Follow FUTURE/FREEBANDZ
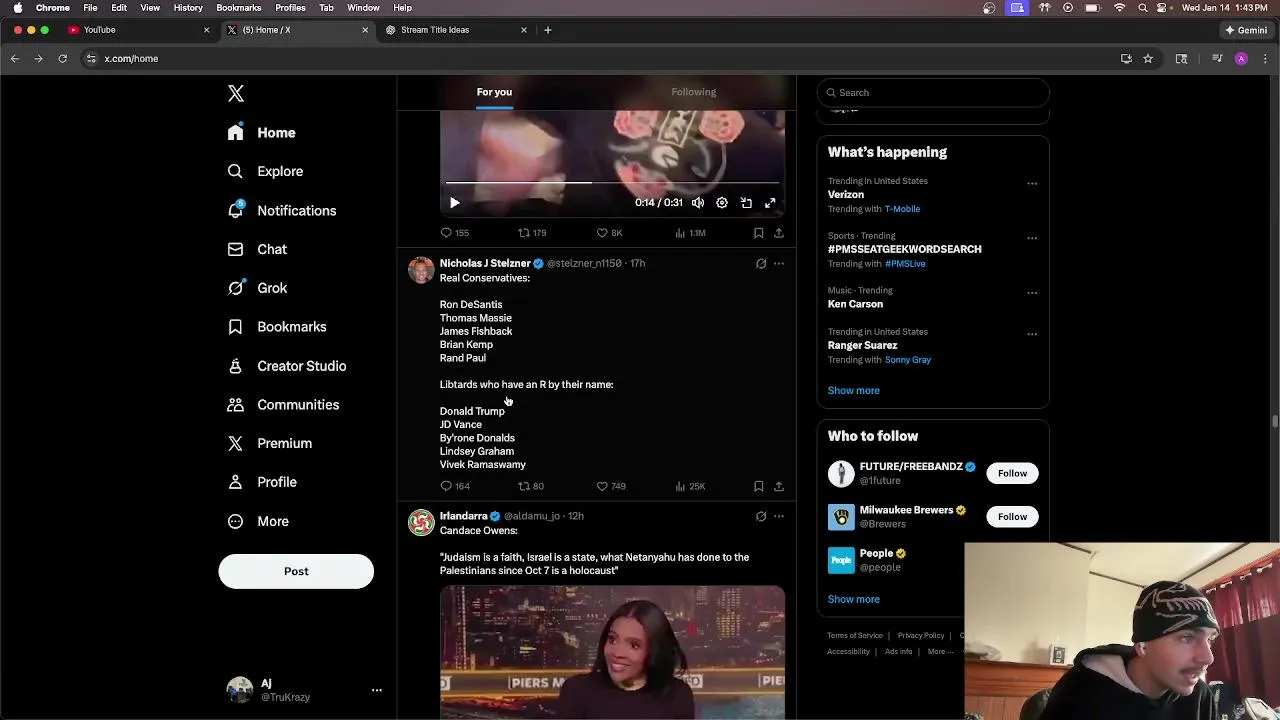 tap(1012, 473)
